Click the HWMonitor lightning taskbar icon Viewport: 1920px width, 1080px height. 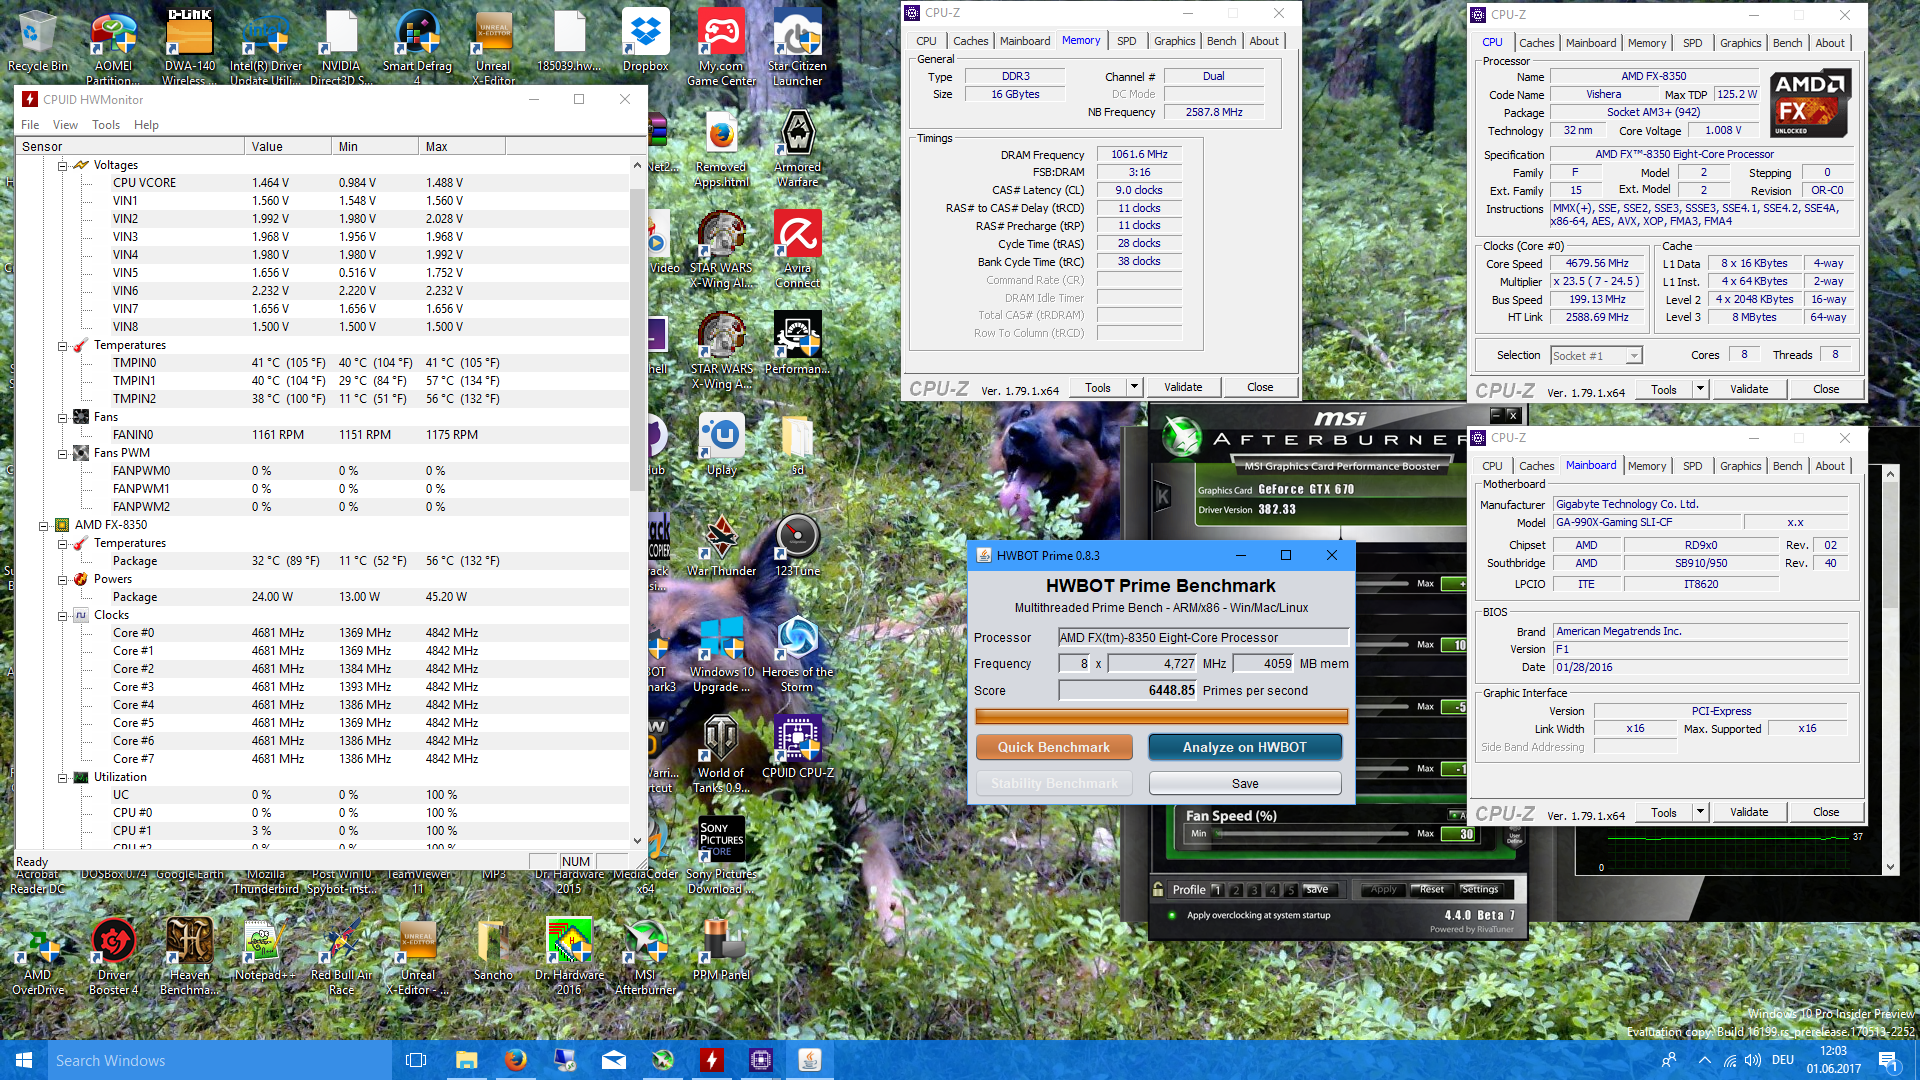[x=712, y=1060]
